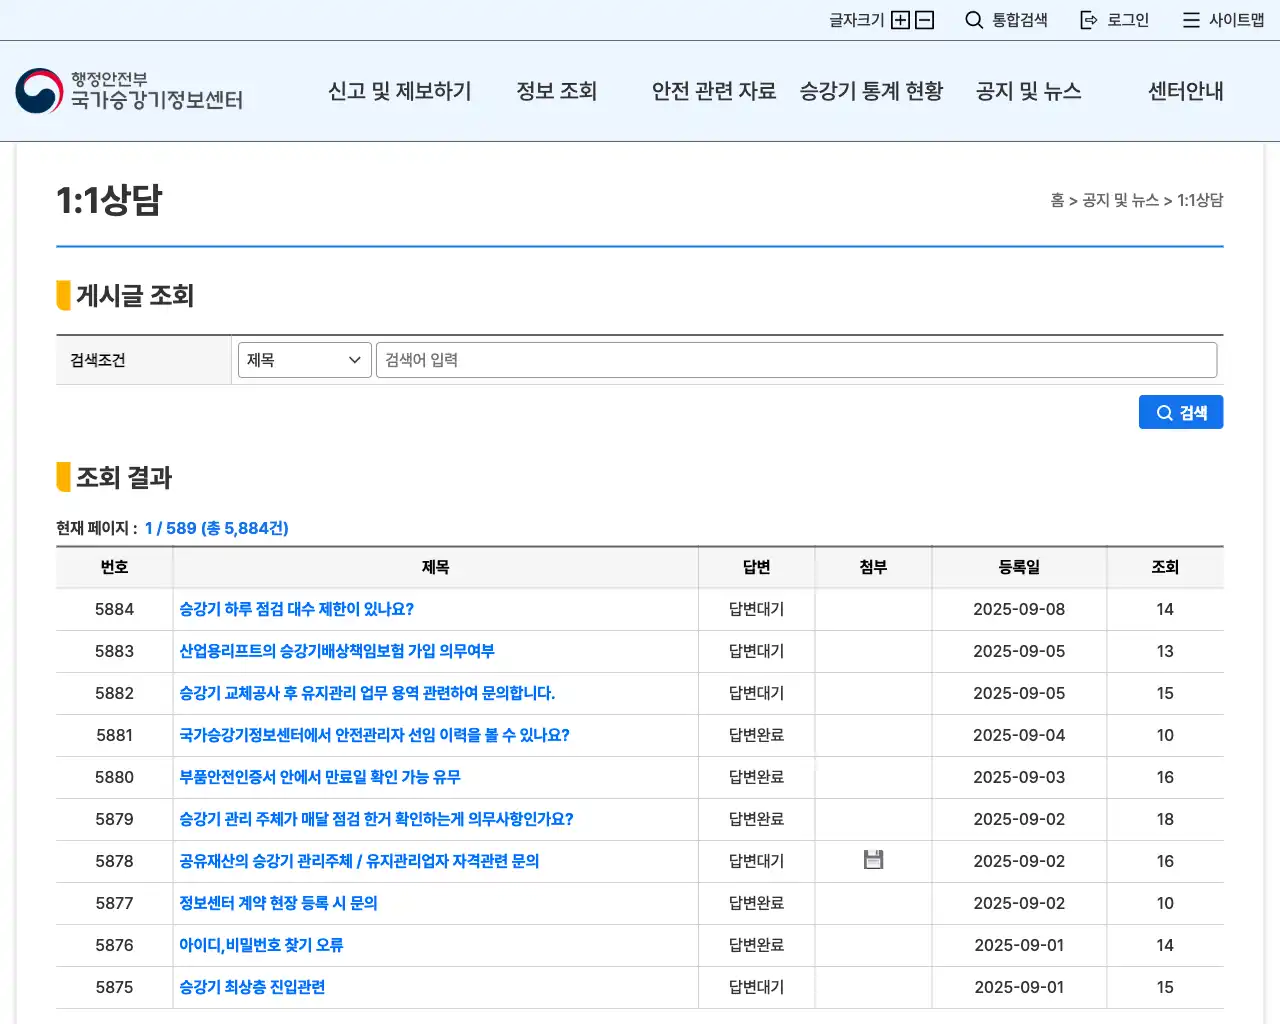
Task: Click the blue 검색 button
Action: [1181, 412]
